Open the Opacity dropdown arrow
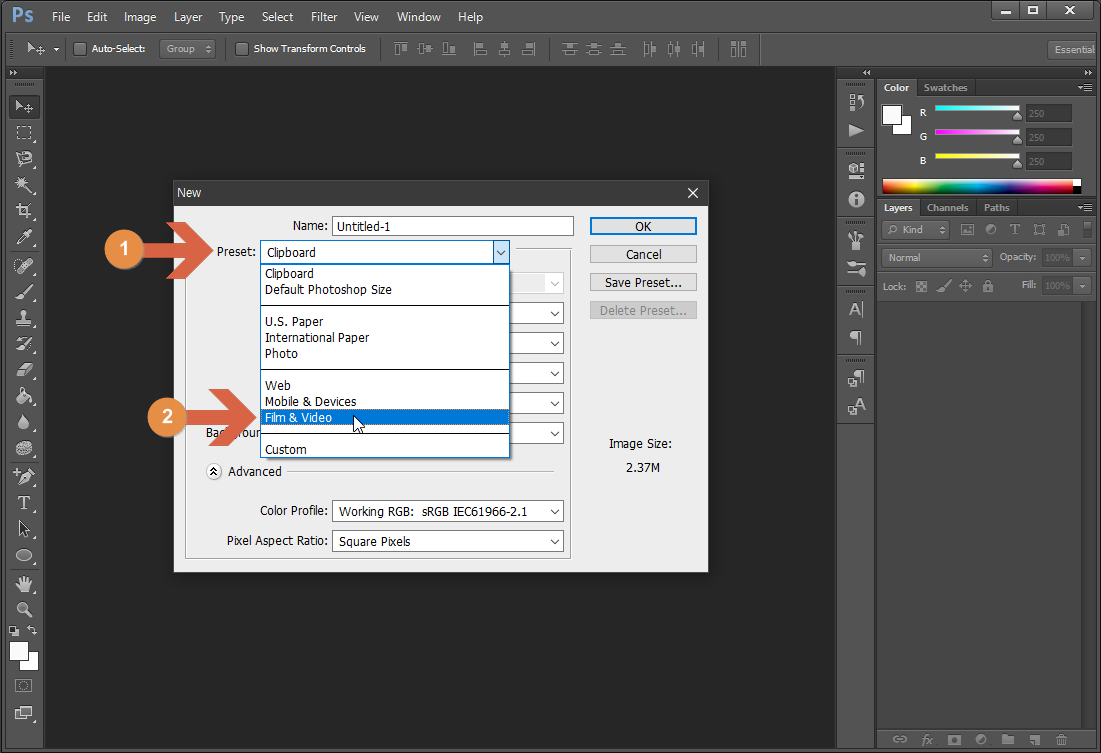1101x753 pixels. 1083,258
